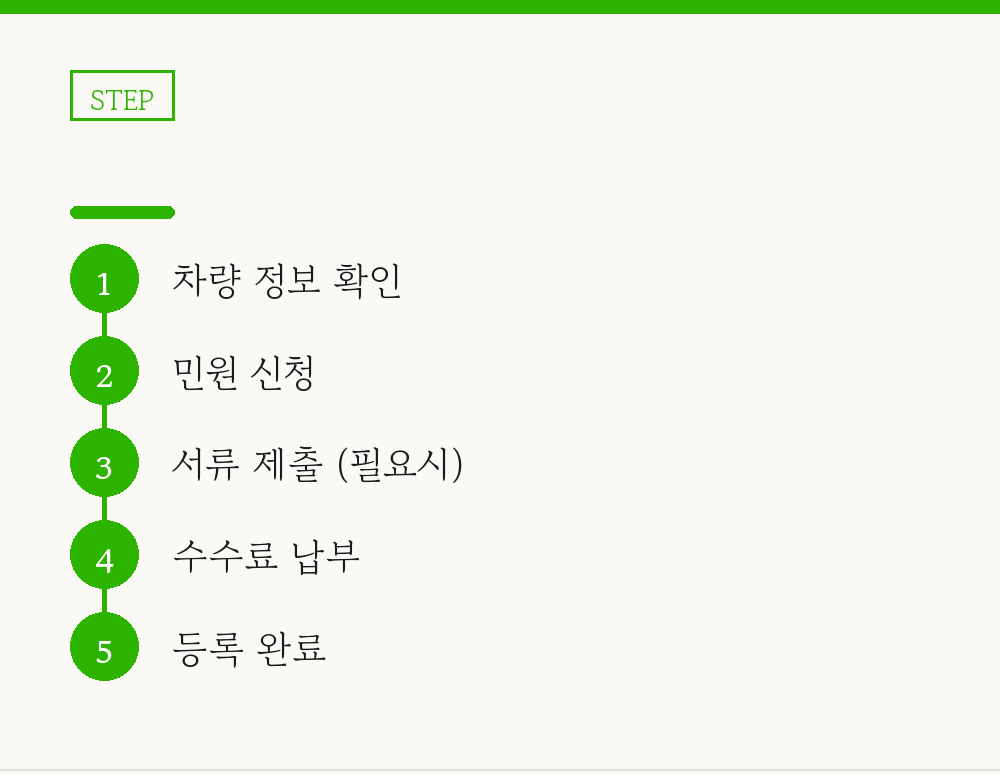Select the 민원 신청 step text
1000x774 pixels.
pos(243,372)
